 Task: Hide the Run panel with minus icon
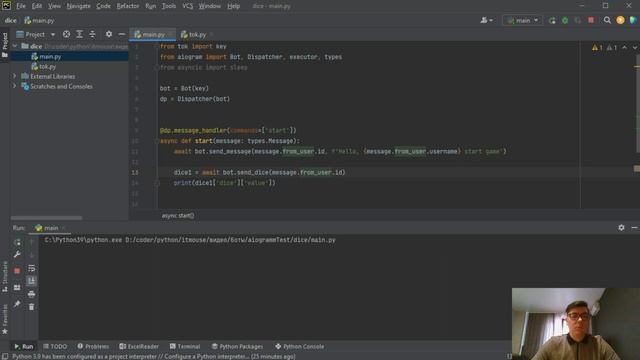click(x=634, y=227)
